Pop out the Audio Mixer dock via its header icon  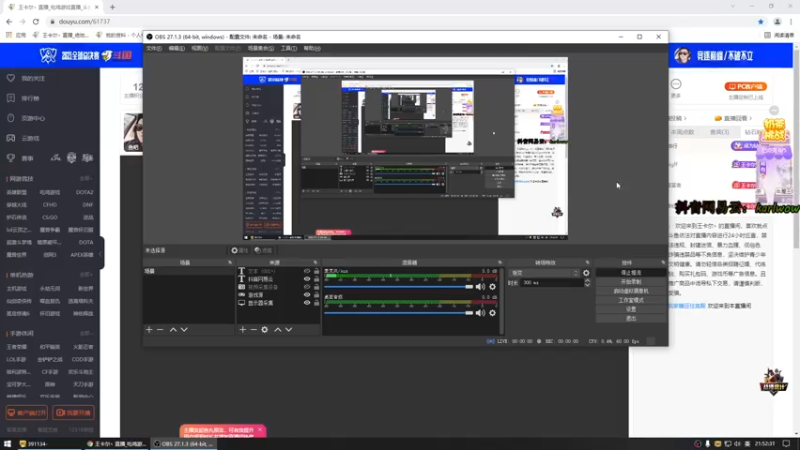[x=499, y=262]
